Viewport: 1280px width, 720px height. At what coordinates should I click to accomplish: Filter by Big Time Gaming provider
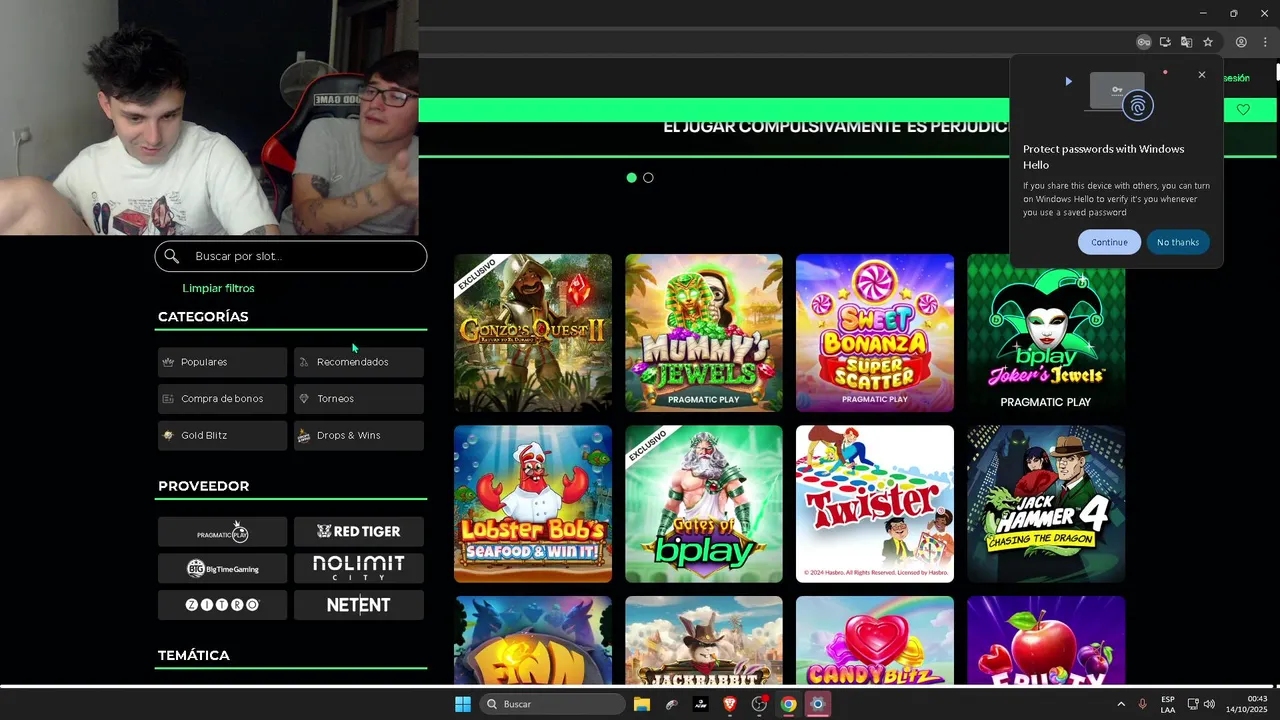pyautogui.click(x=222, y=568)
